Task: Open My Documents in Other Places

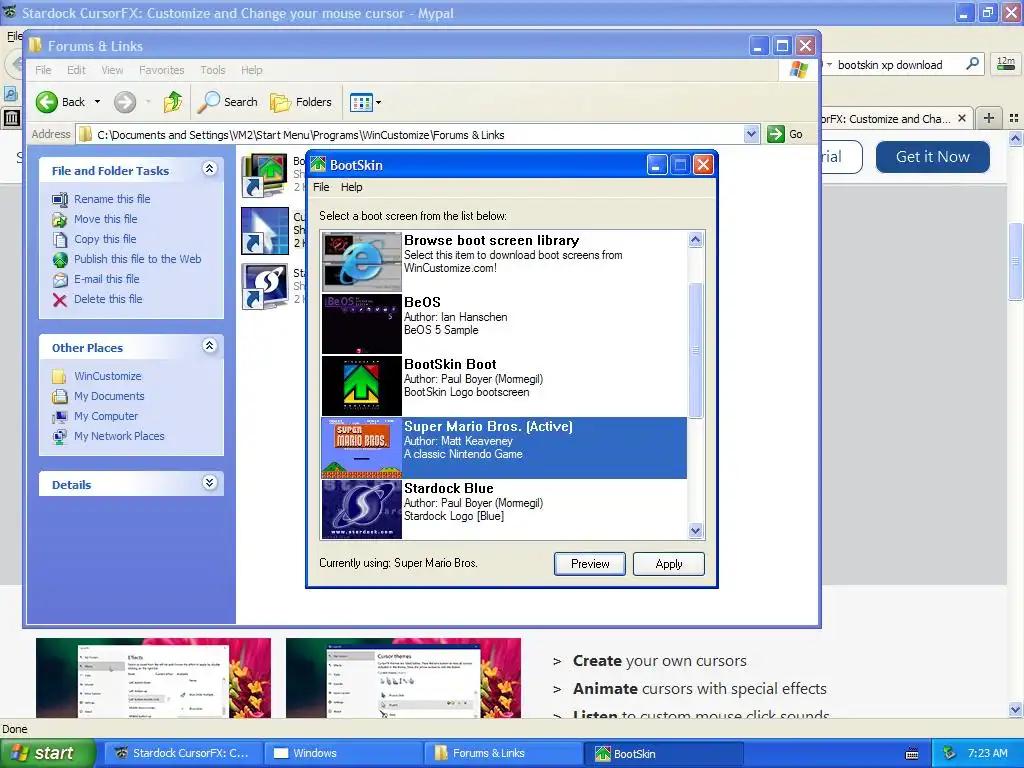Action: click(x=108, y=396)
